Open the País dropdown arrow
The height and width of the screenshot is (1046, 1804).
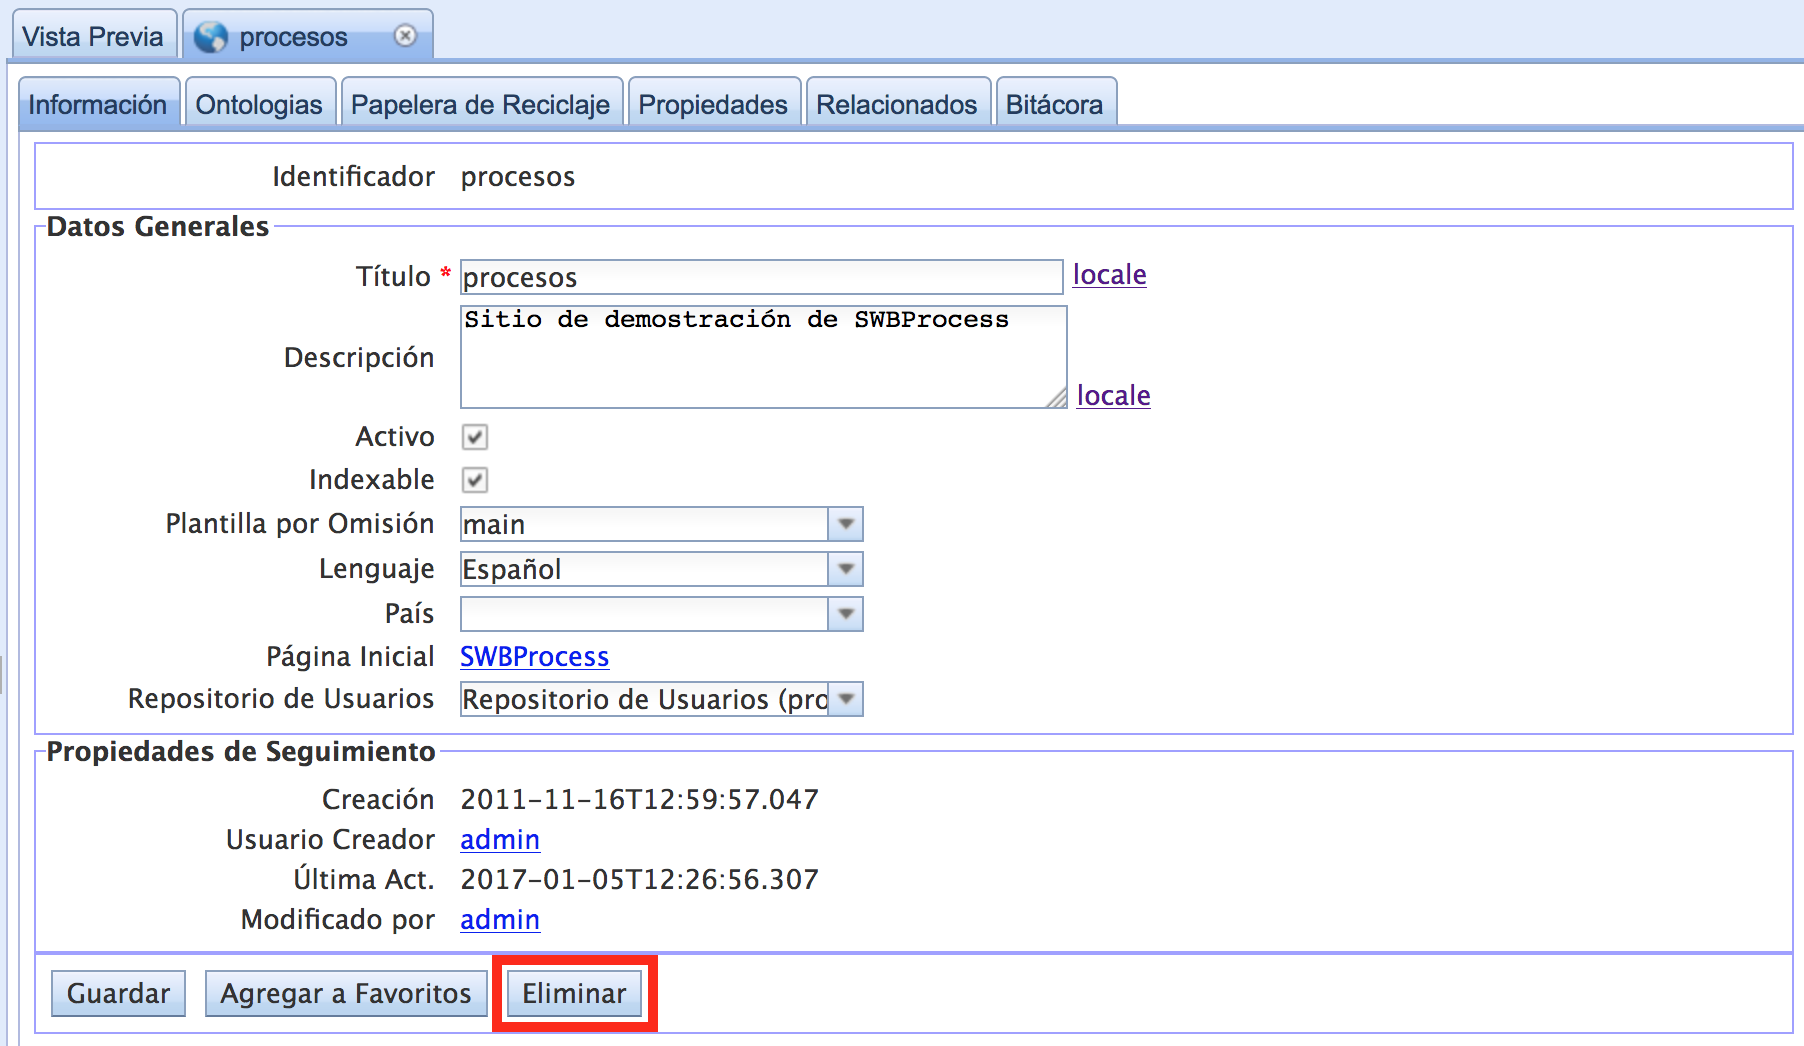[x=846, y=614]
